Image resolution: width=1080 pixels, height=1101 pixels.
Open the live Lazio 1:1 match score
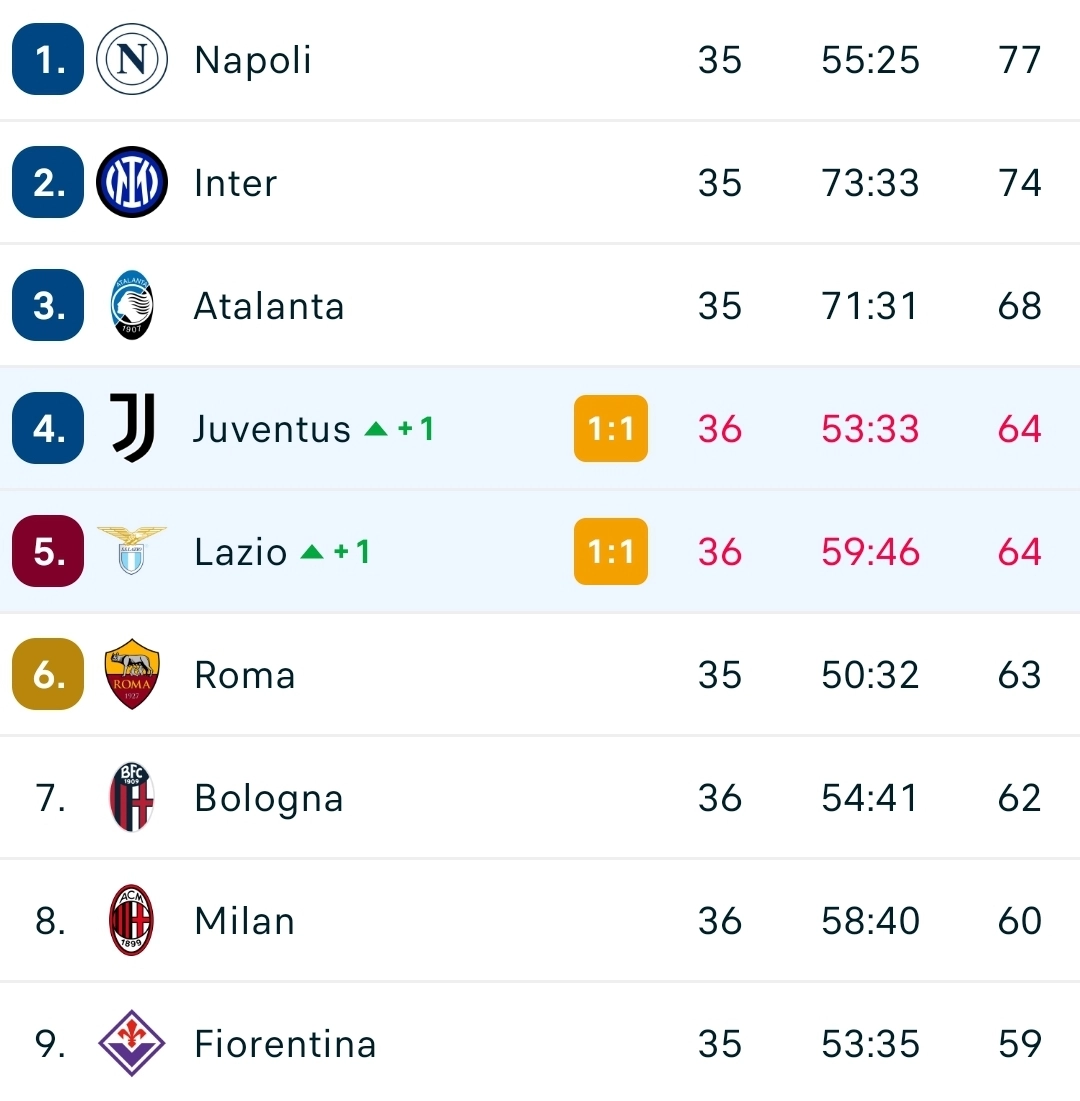point(610,551)
